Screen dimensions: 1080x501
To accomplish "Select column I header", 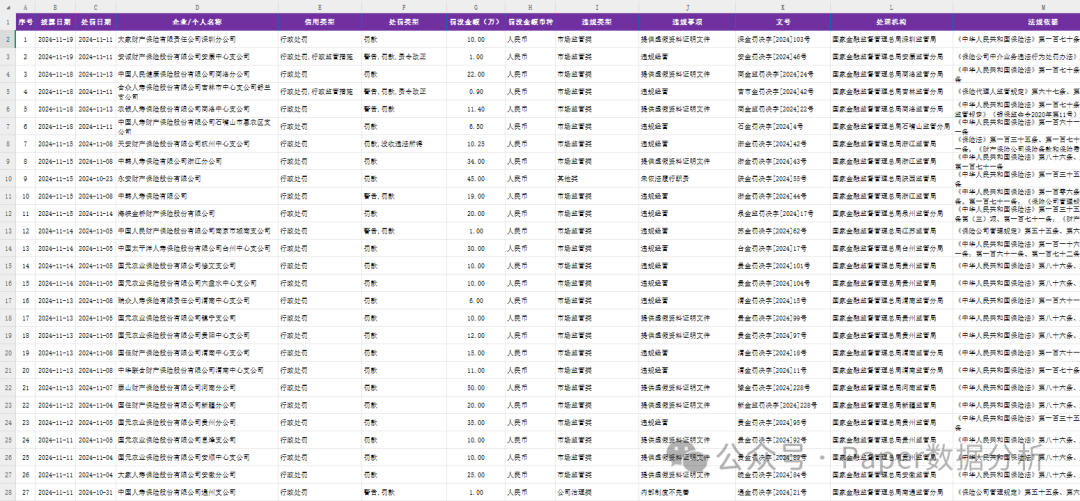I will coord(597,7).
